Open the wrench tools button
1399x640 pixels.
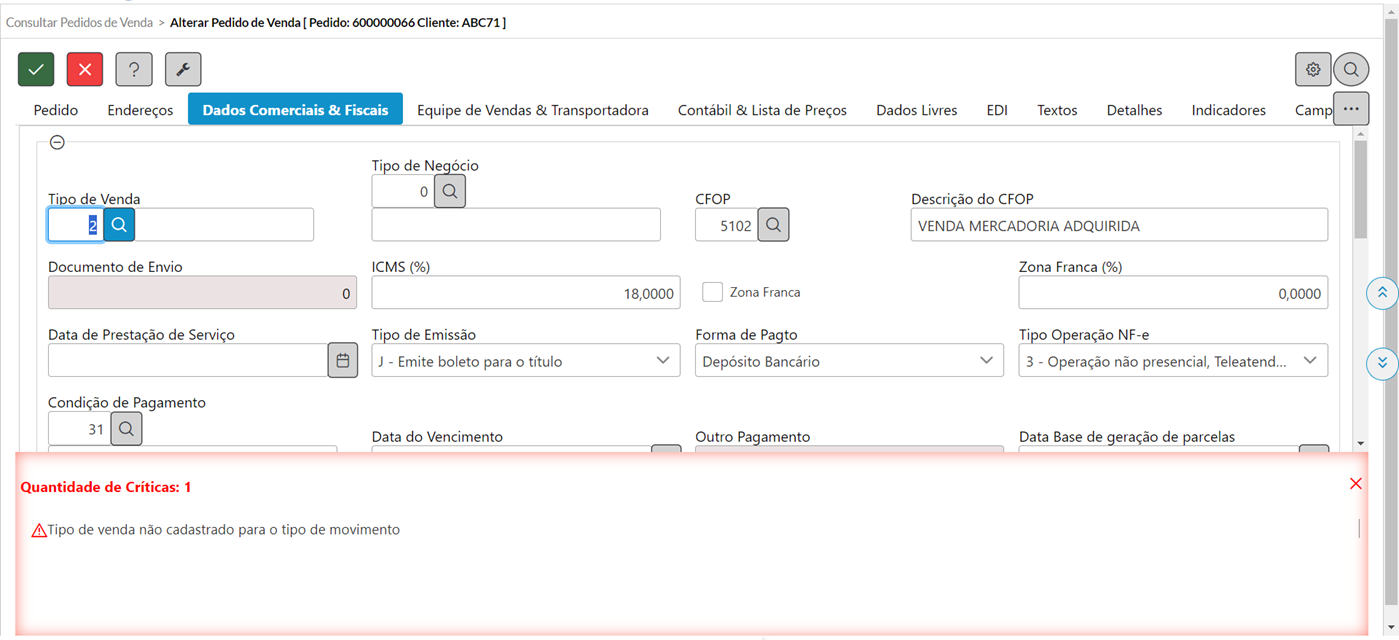click(x=183, y=69)
